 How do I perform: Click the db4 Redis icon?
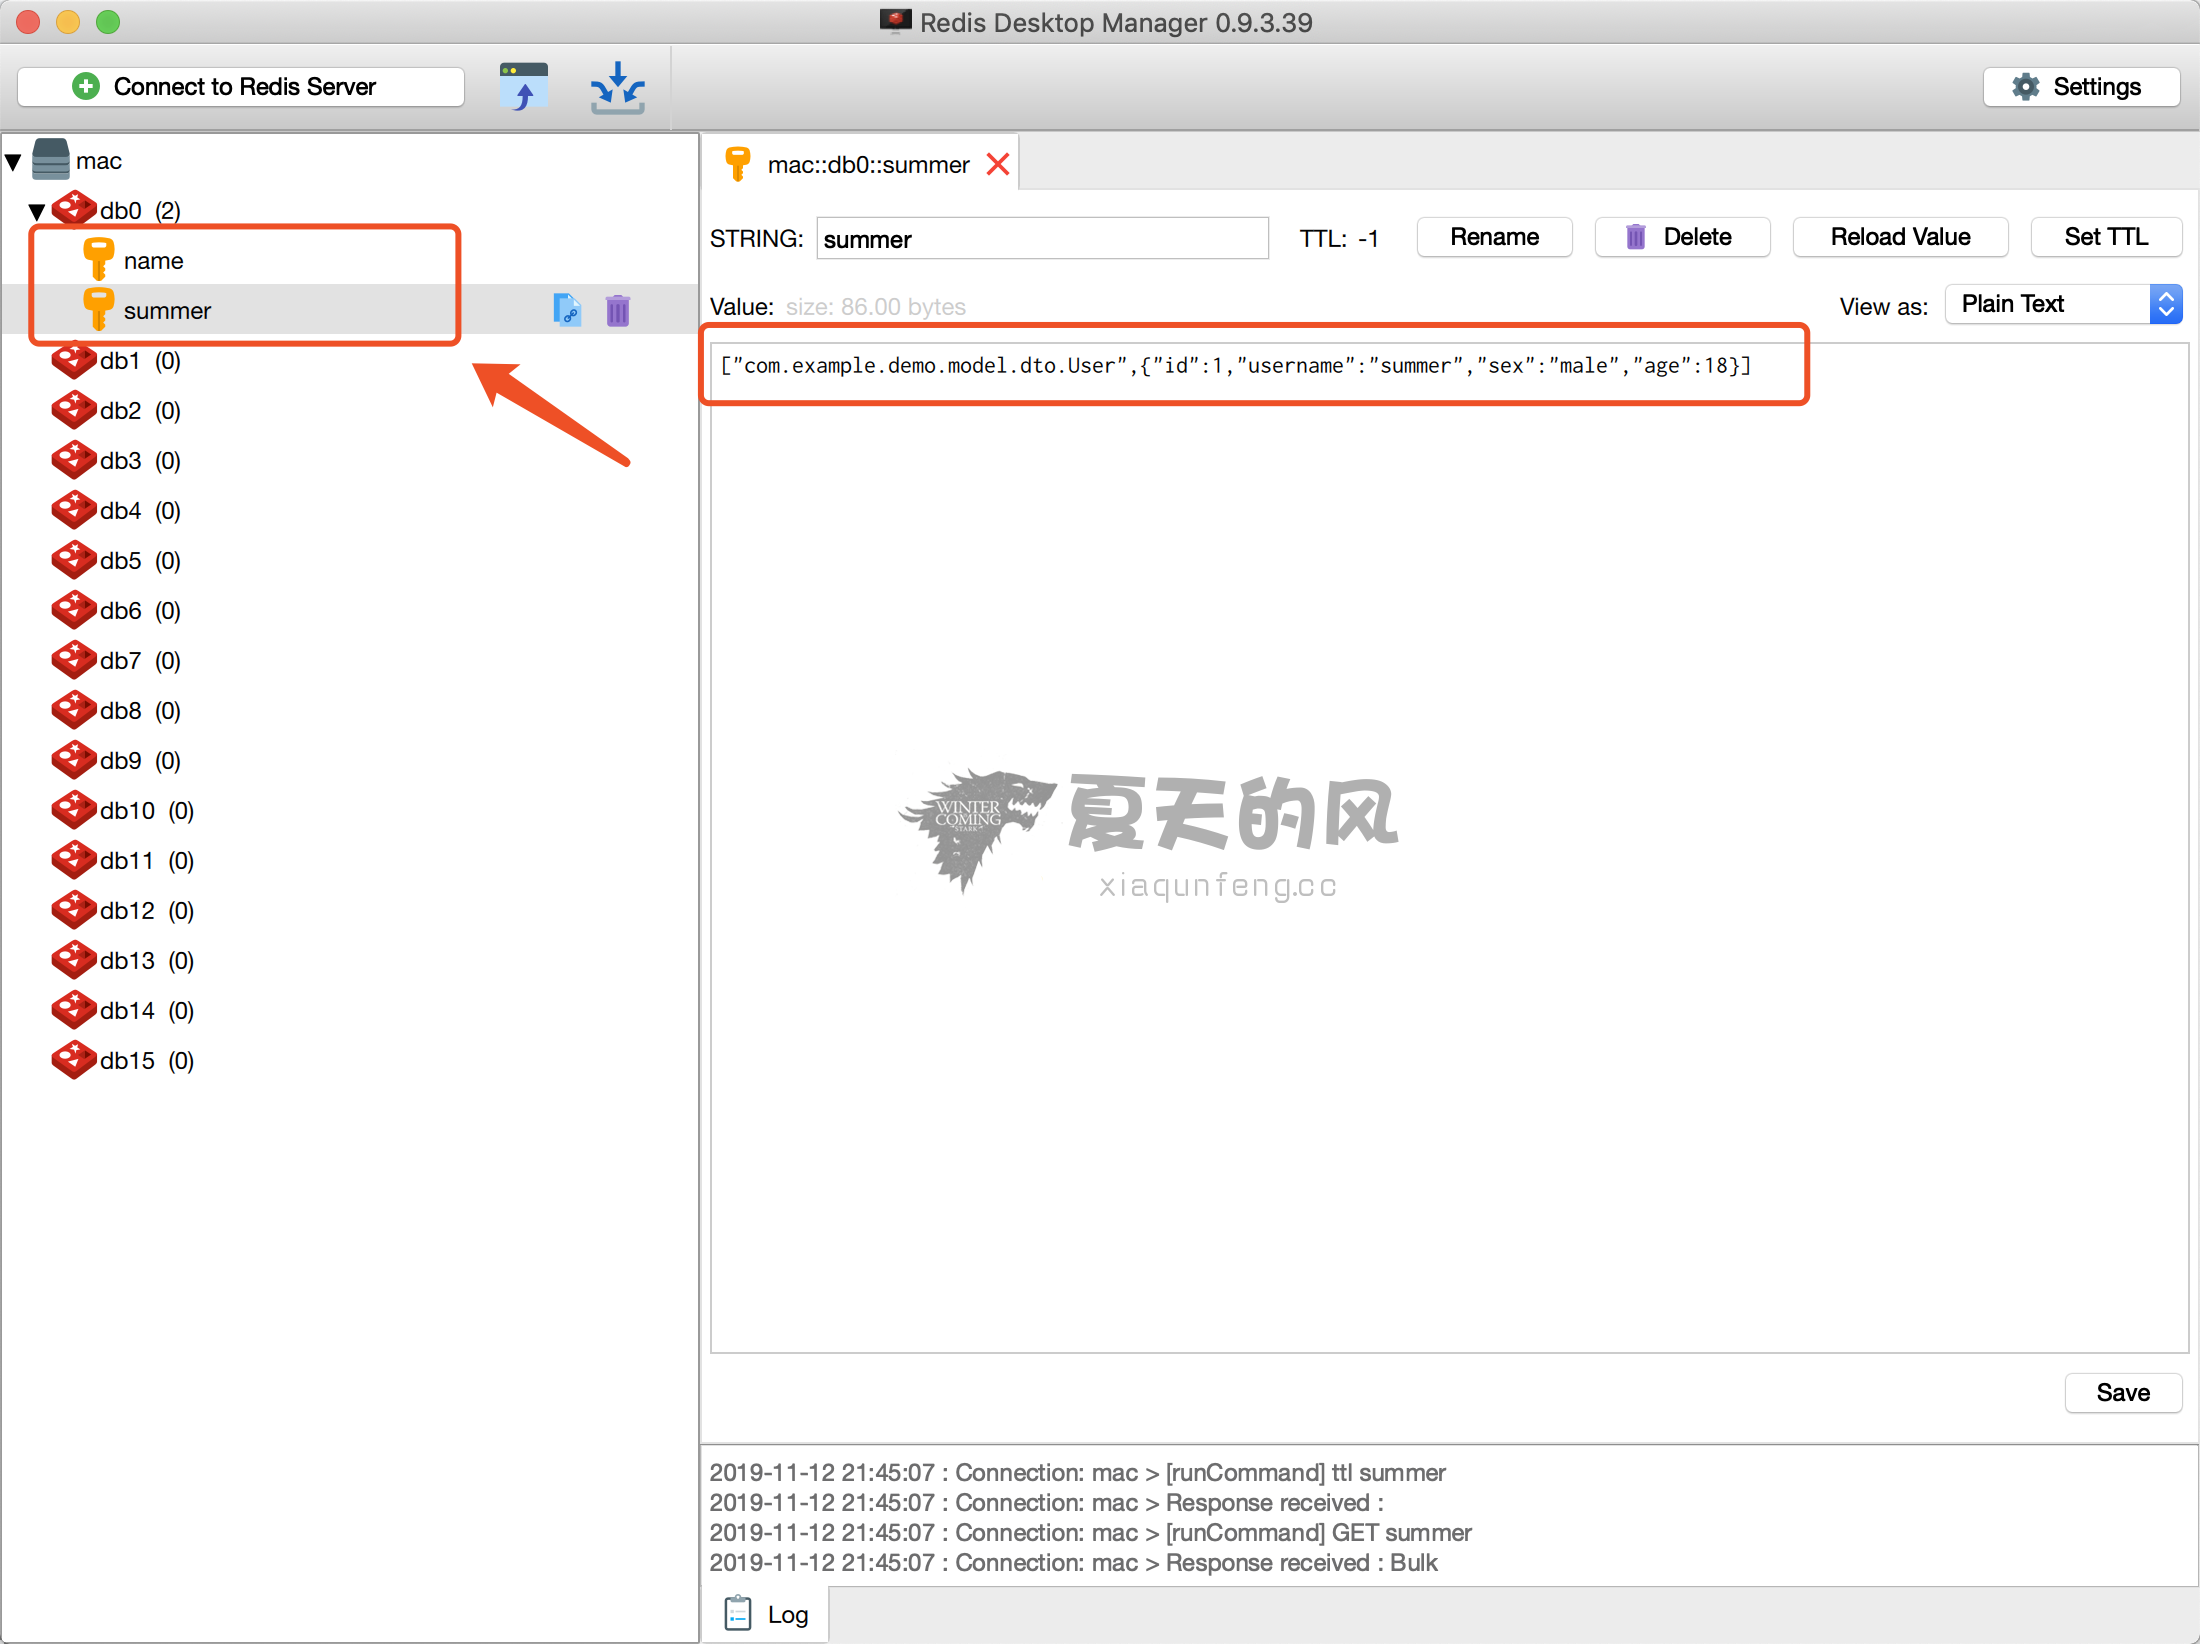[x=74, y=510]
